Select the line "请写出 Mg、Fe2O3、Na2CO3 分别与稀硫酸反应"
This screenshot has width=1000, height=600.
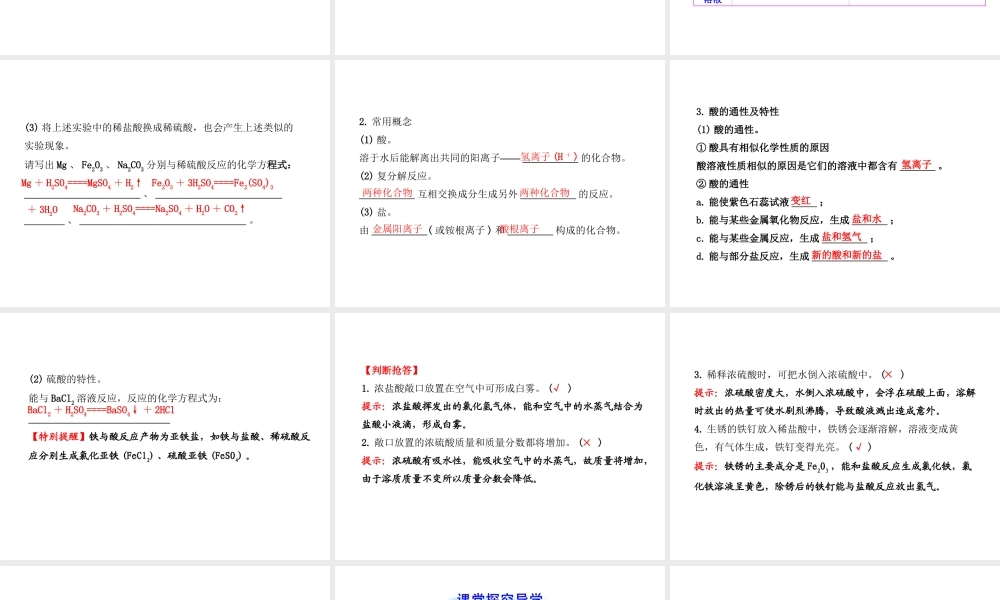(158, 165)
